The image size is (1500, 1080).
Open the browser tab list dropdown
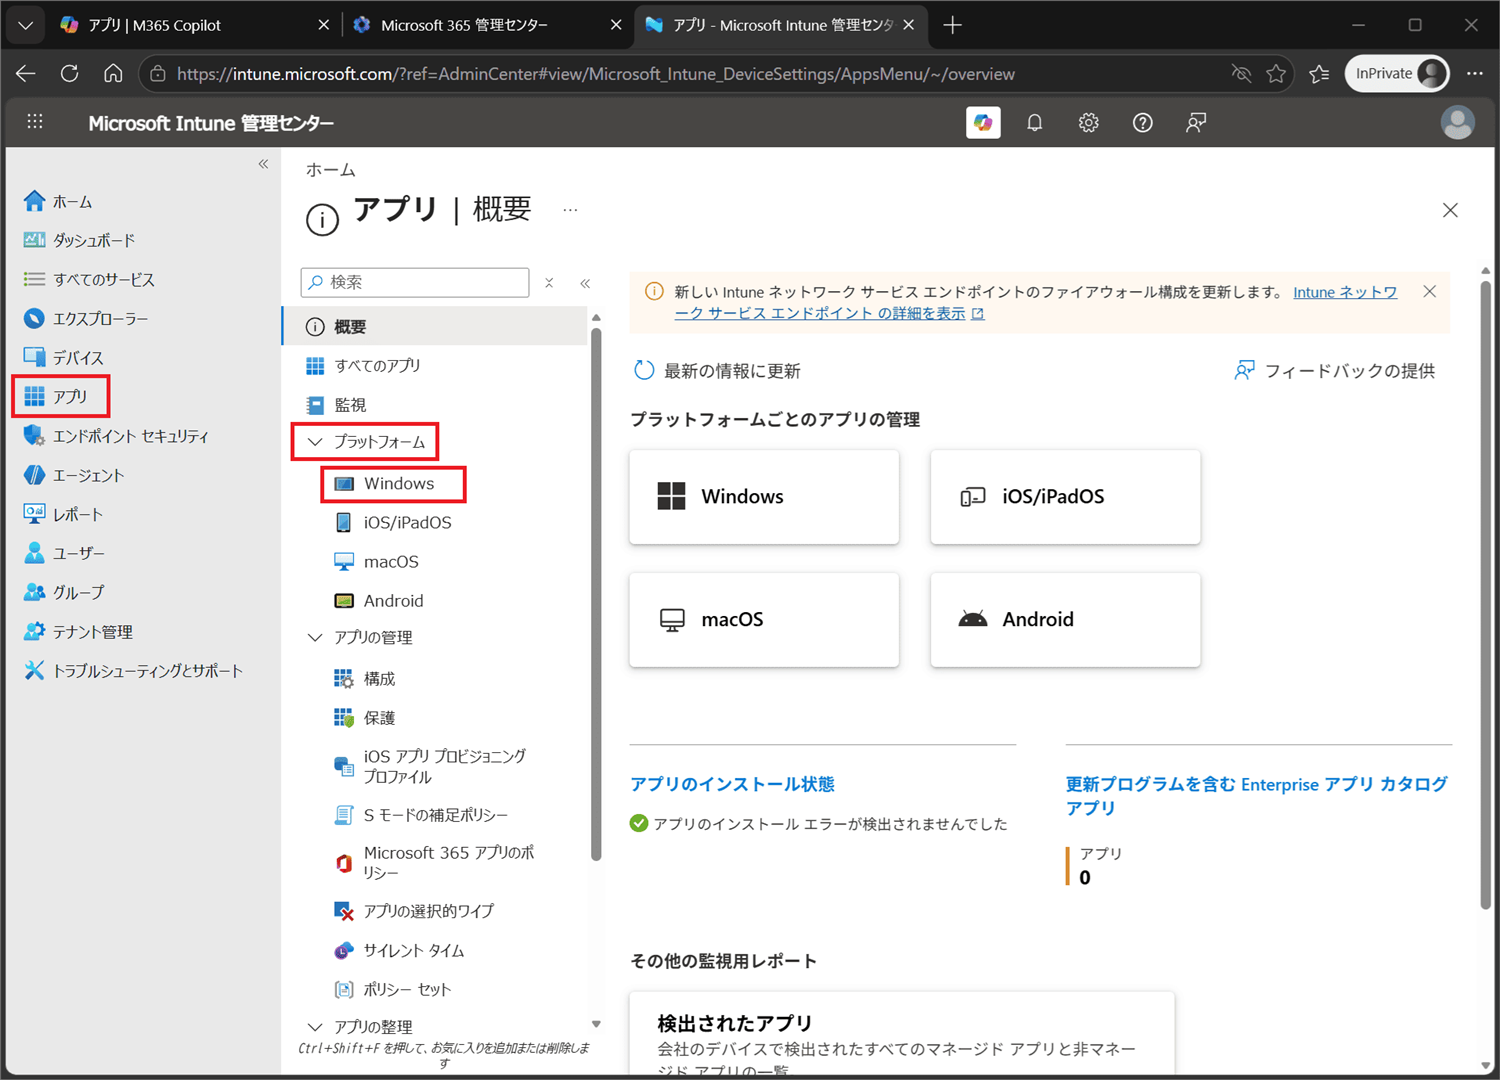pos(25,25)
